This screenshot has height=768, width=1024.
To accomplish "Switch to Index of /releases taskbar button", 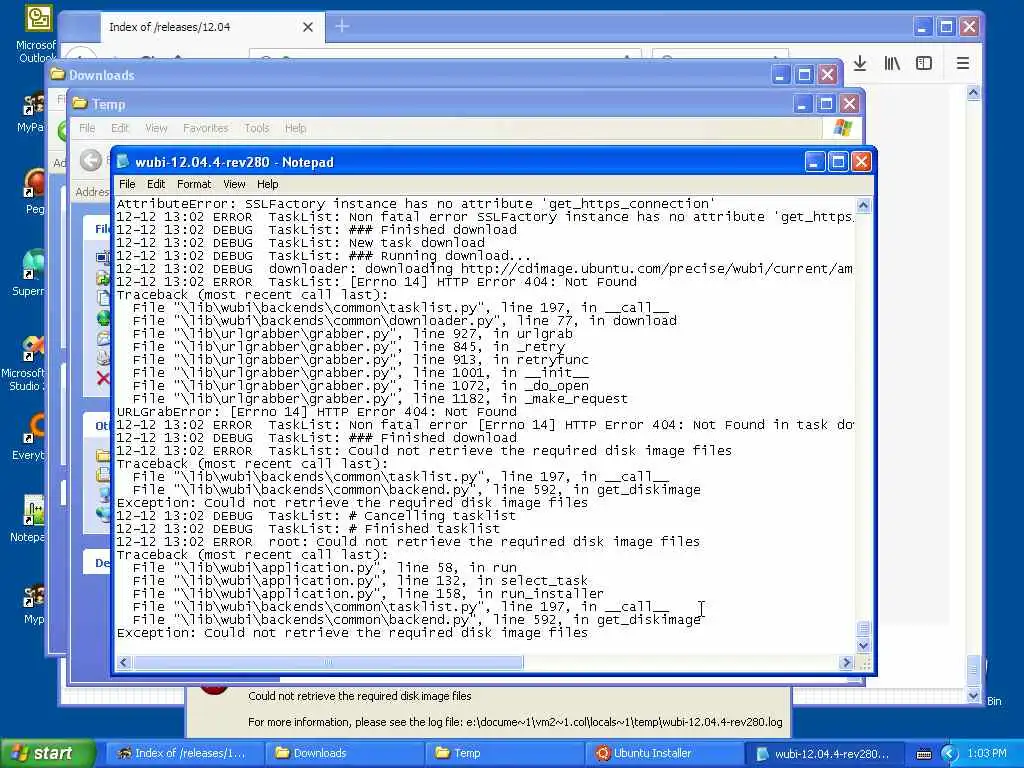I will [x=183, y=753].
